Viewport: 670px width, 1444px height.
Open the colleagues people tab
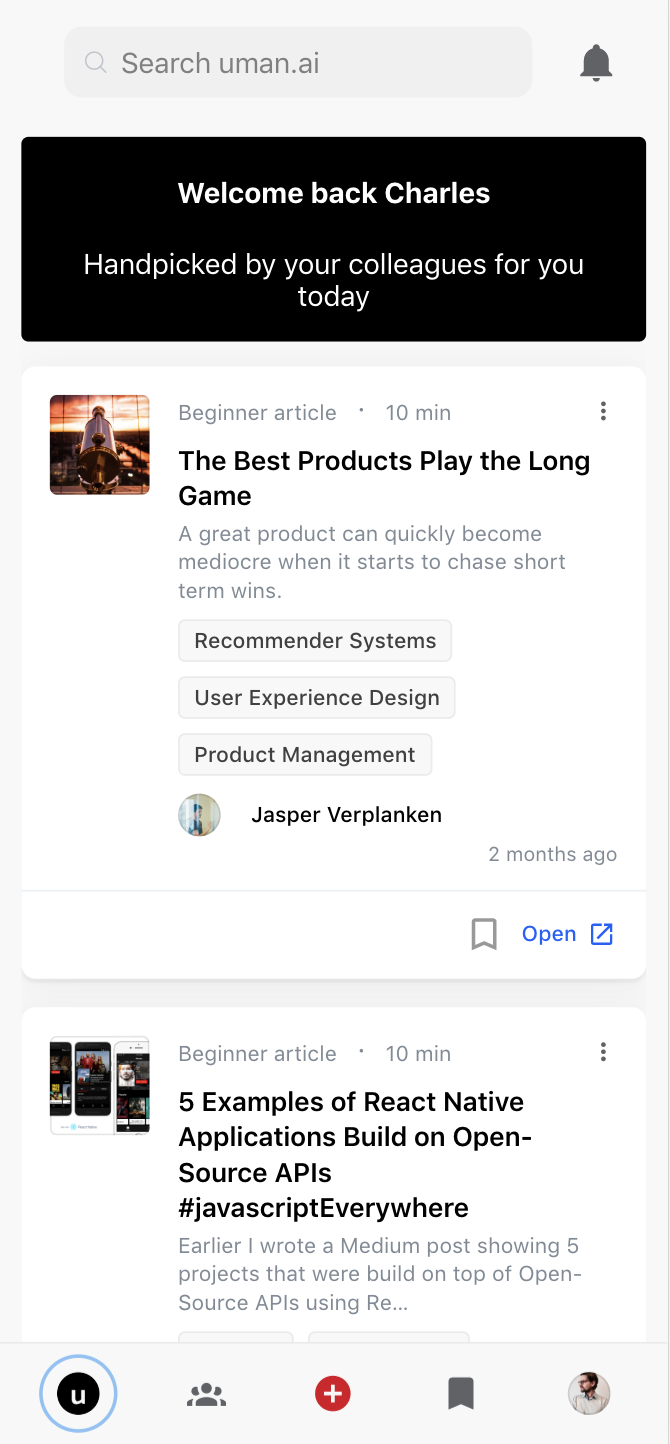point(206,1394)
